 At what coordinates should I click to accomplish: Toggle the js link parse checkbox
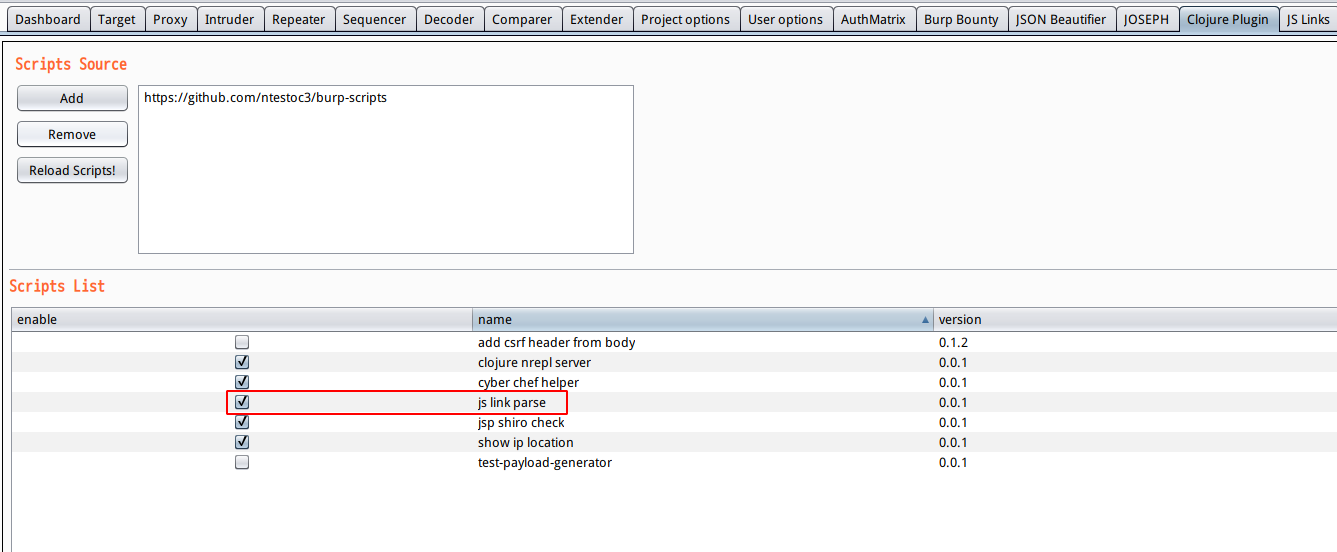click(242, 402)
